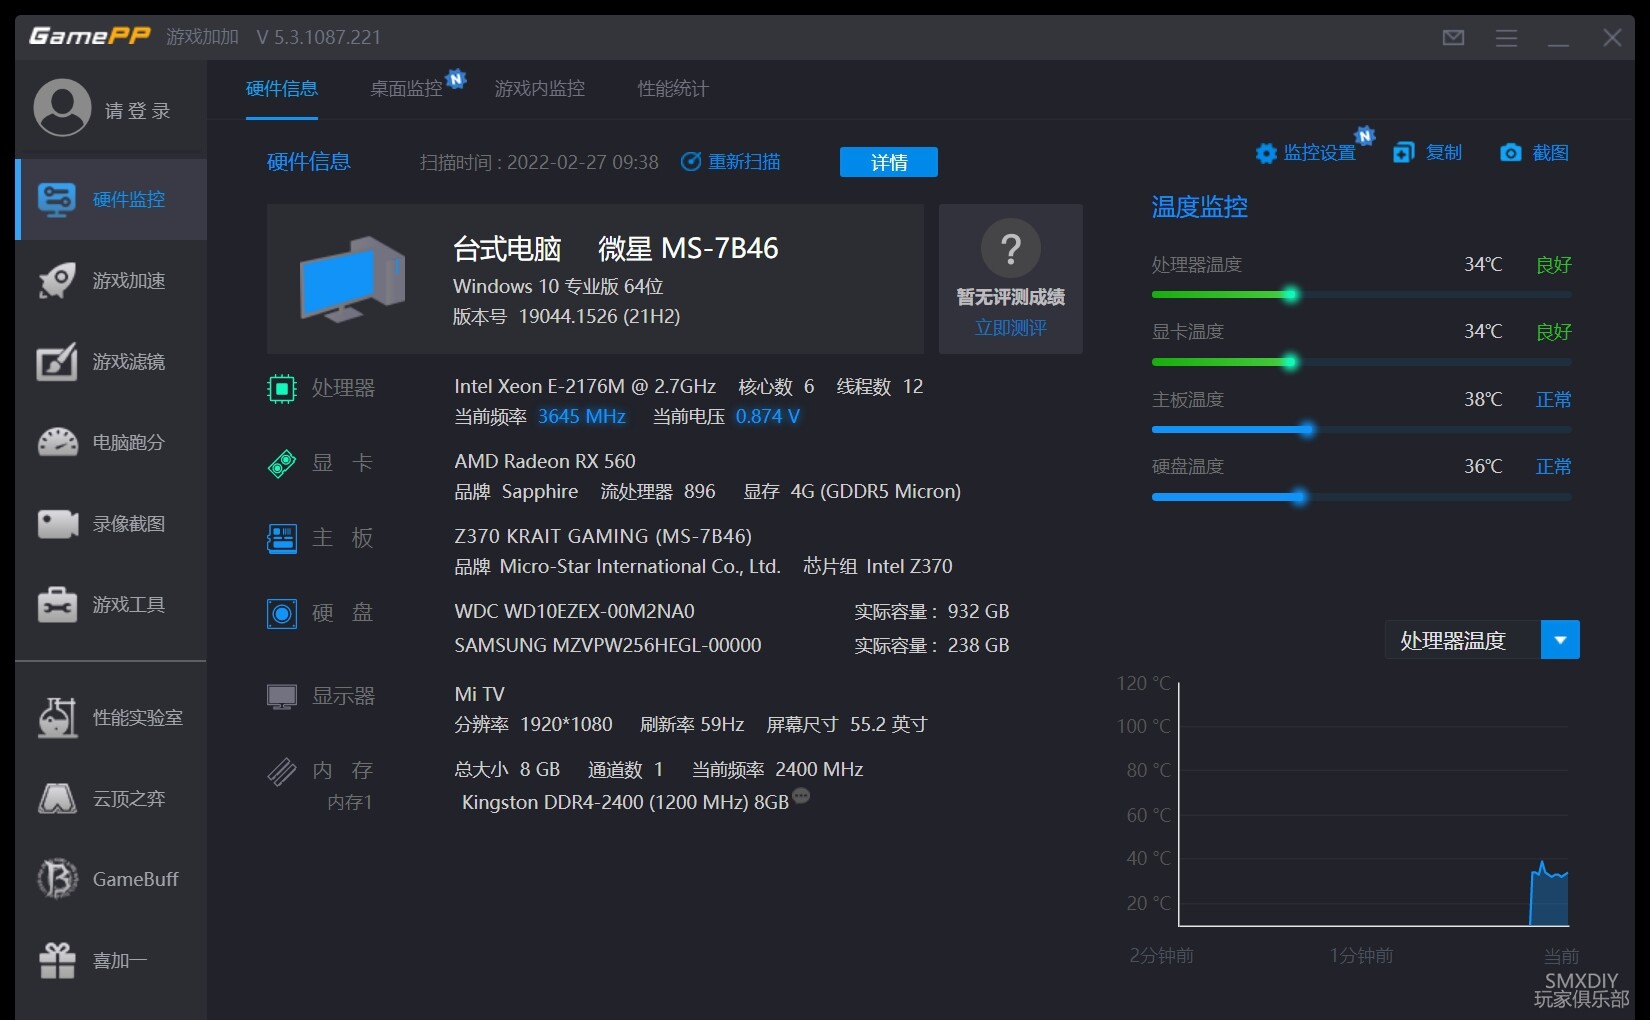Click the Z370 KRAIT GAMING text
This screenshot has height=1020, width=1650.
603,536
